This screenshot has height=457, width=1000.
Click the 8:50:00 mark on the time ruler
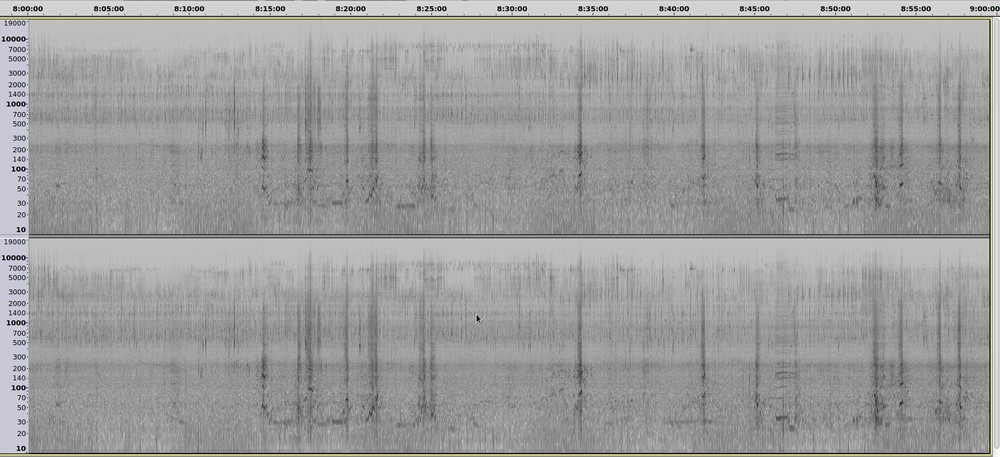(x=835, y=8)
